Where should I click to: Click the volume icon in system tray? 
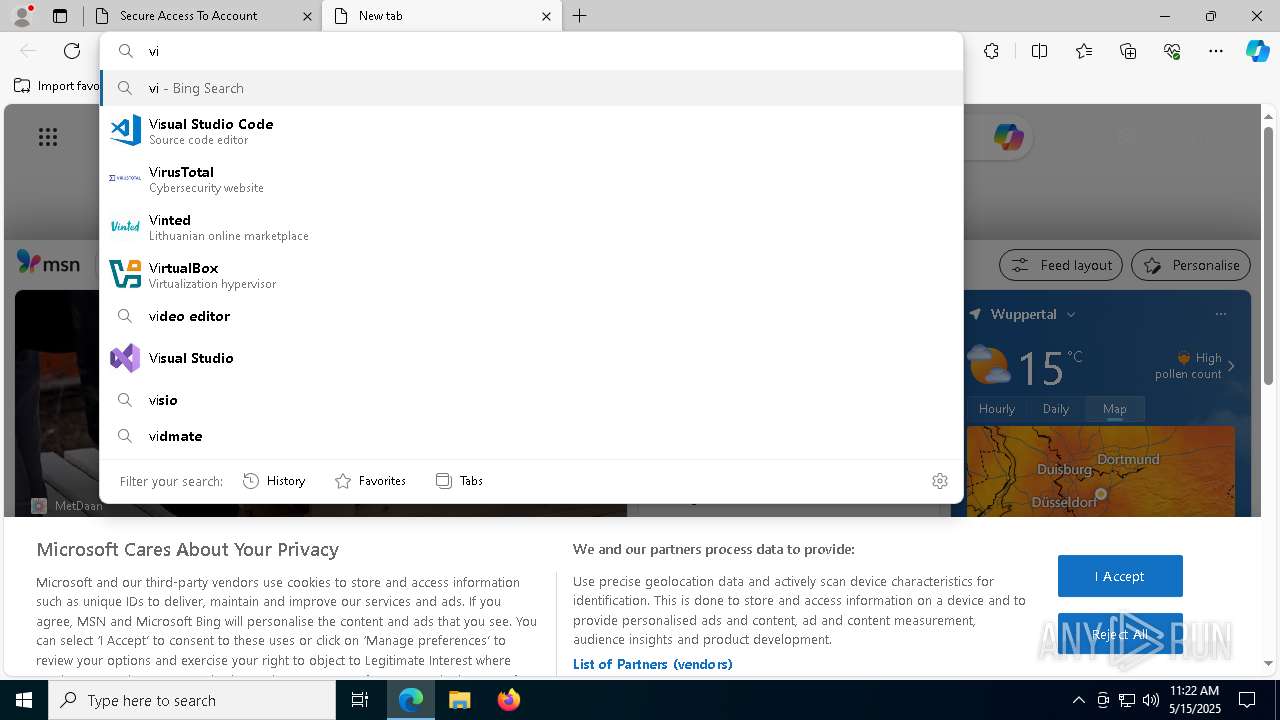point(1151,700)
